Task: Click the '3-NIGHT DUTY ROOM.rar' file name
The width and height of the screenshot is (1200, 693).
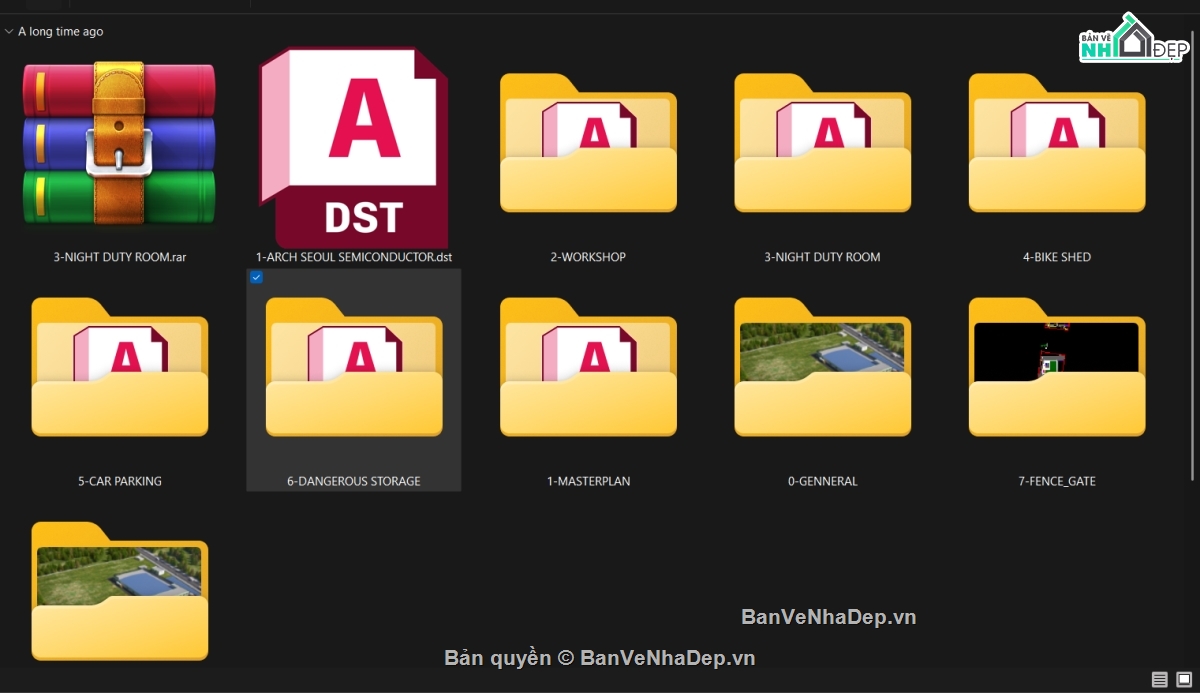Action: tap(120, 257)
